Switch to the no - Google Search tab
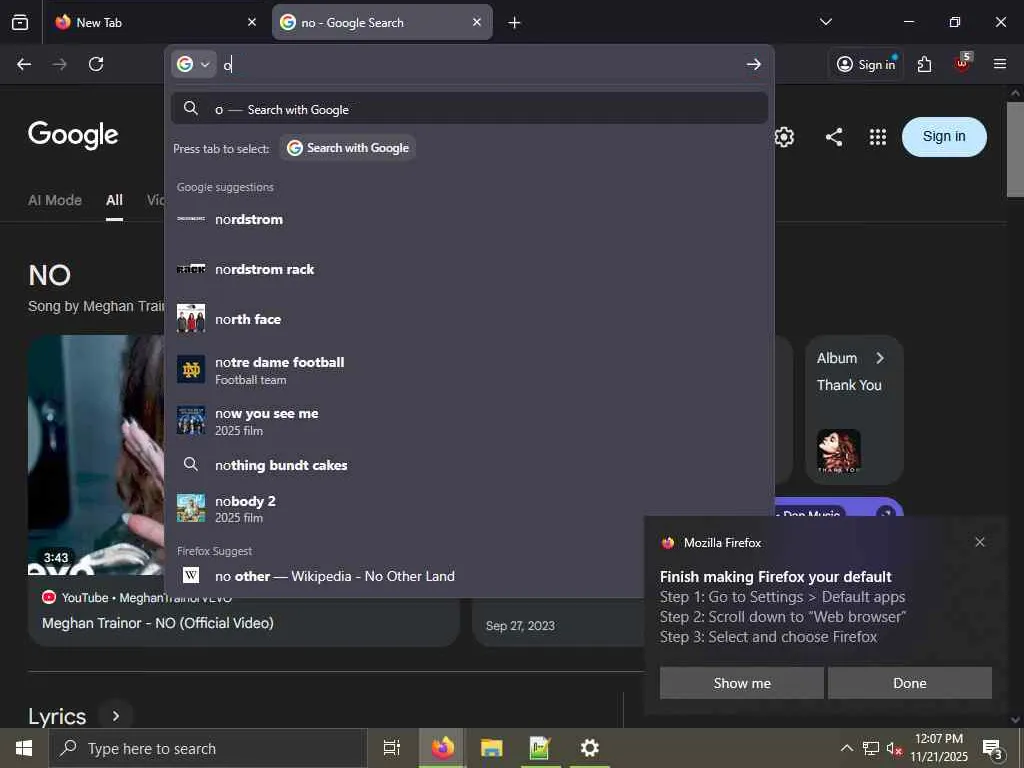Viewport: 1024px width, 768px height. 383,22
